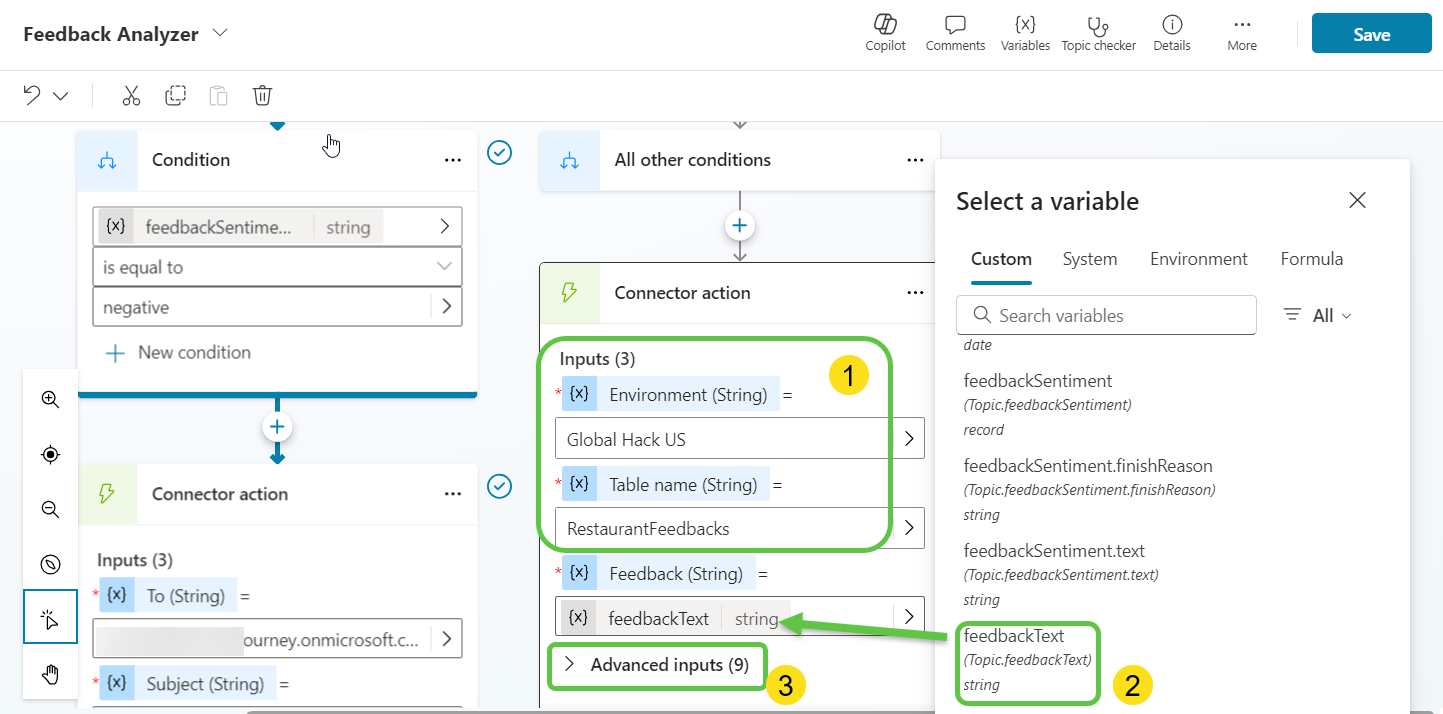1443x714 pixels.
Task: Click the Zoom out canvas tool
Action: pyautogui.click(x=50, y=509)
